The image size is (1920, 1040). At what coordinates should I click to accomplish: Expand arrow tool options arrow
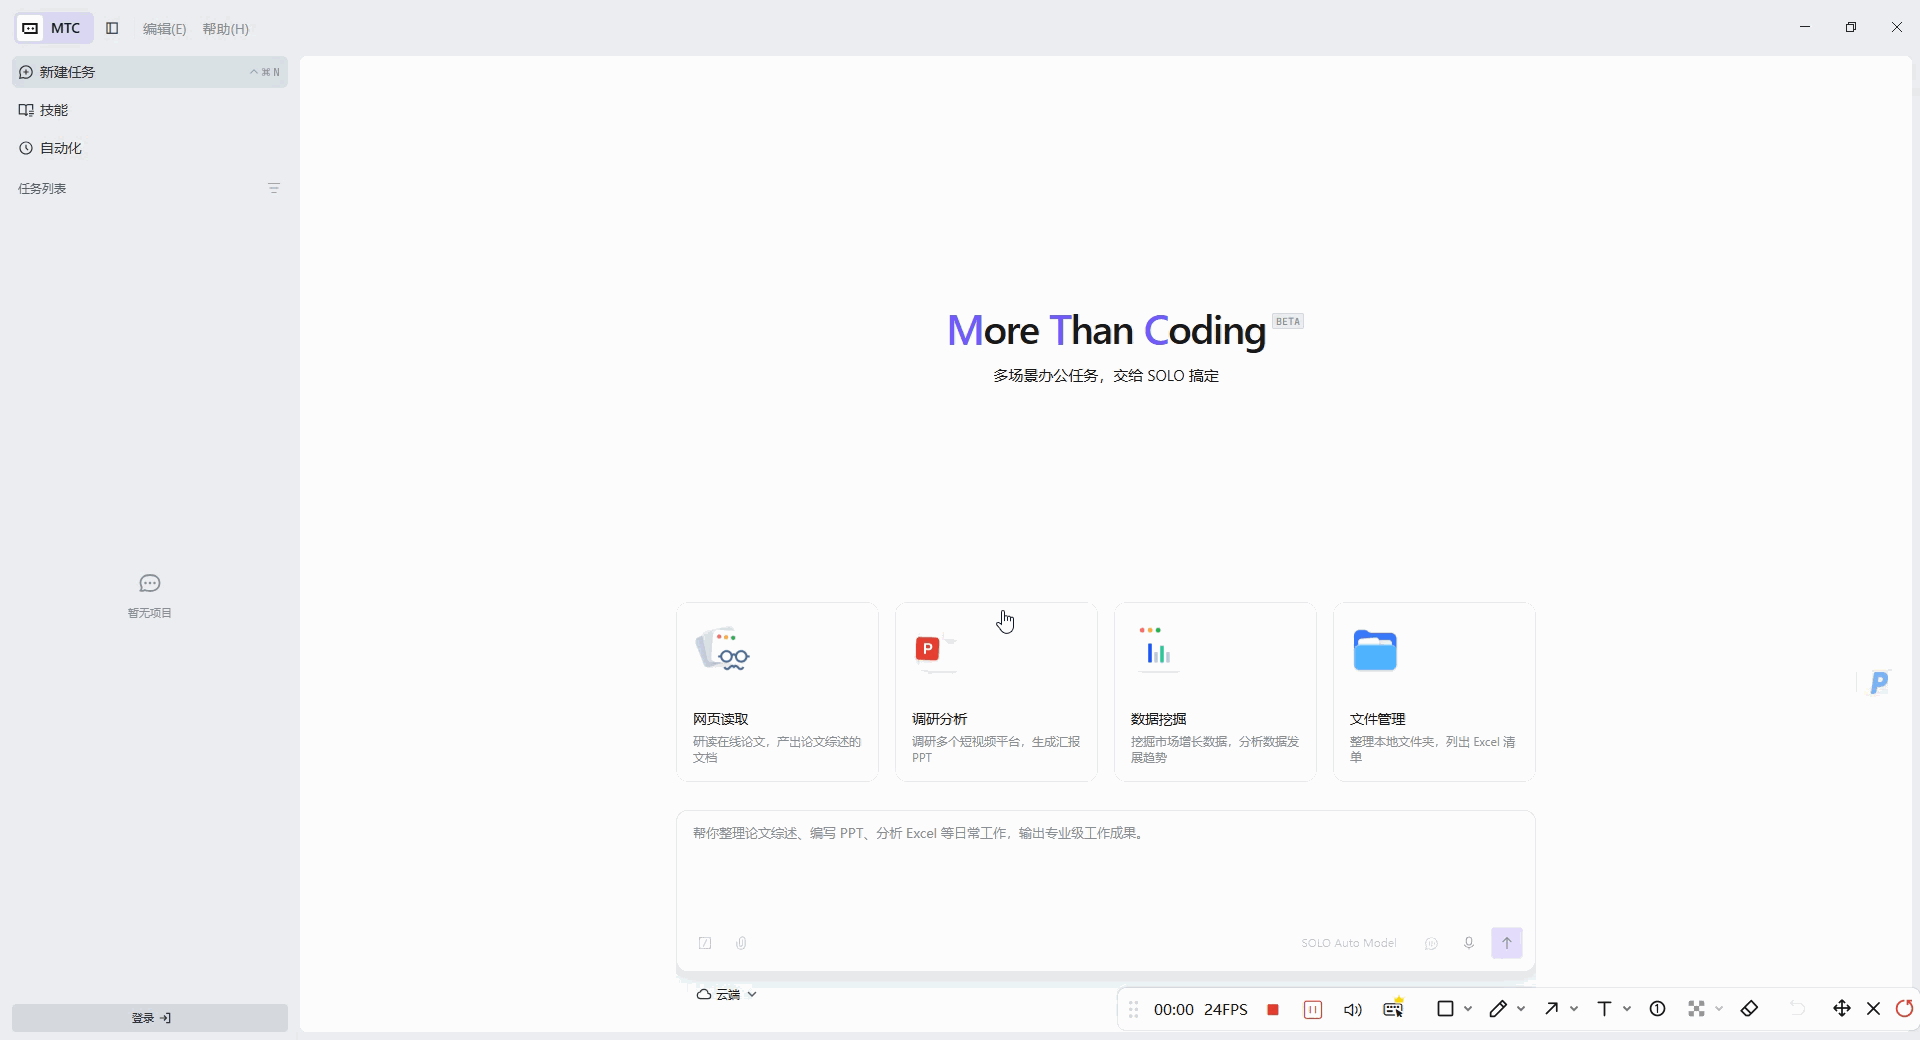1574,1009
